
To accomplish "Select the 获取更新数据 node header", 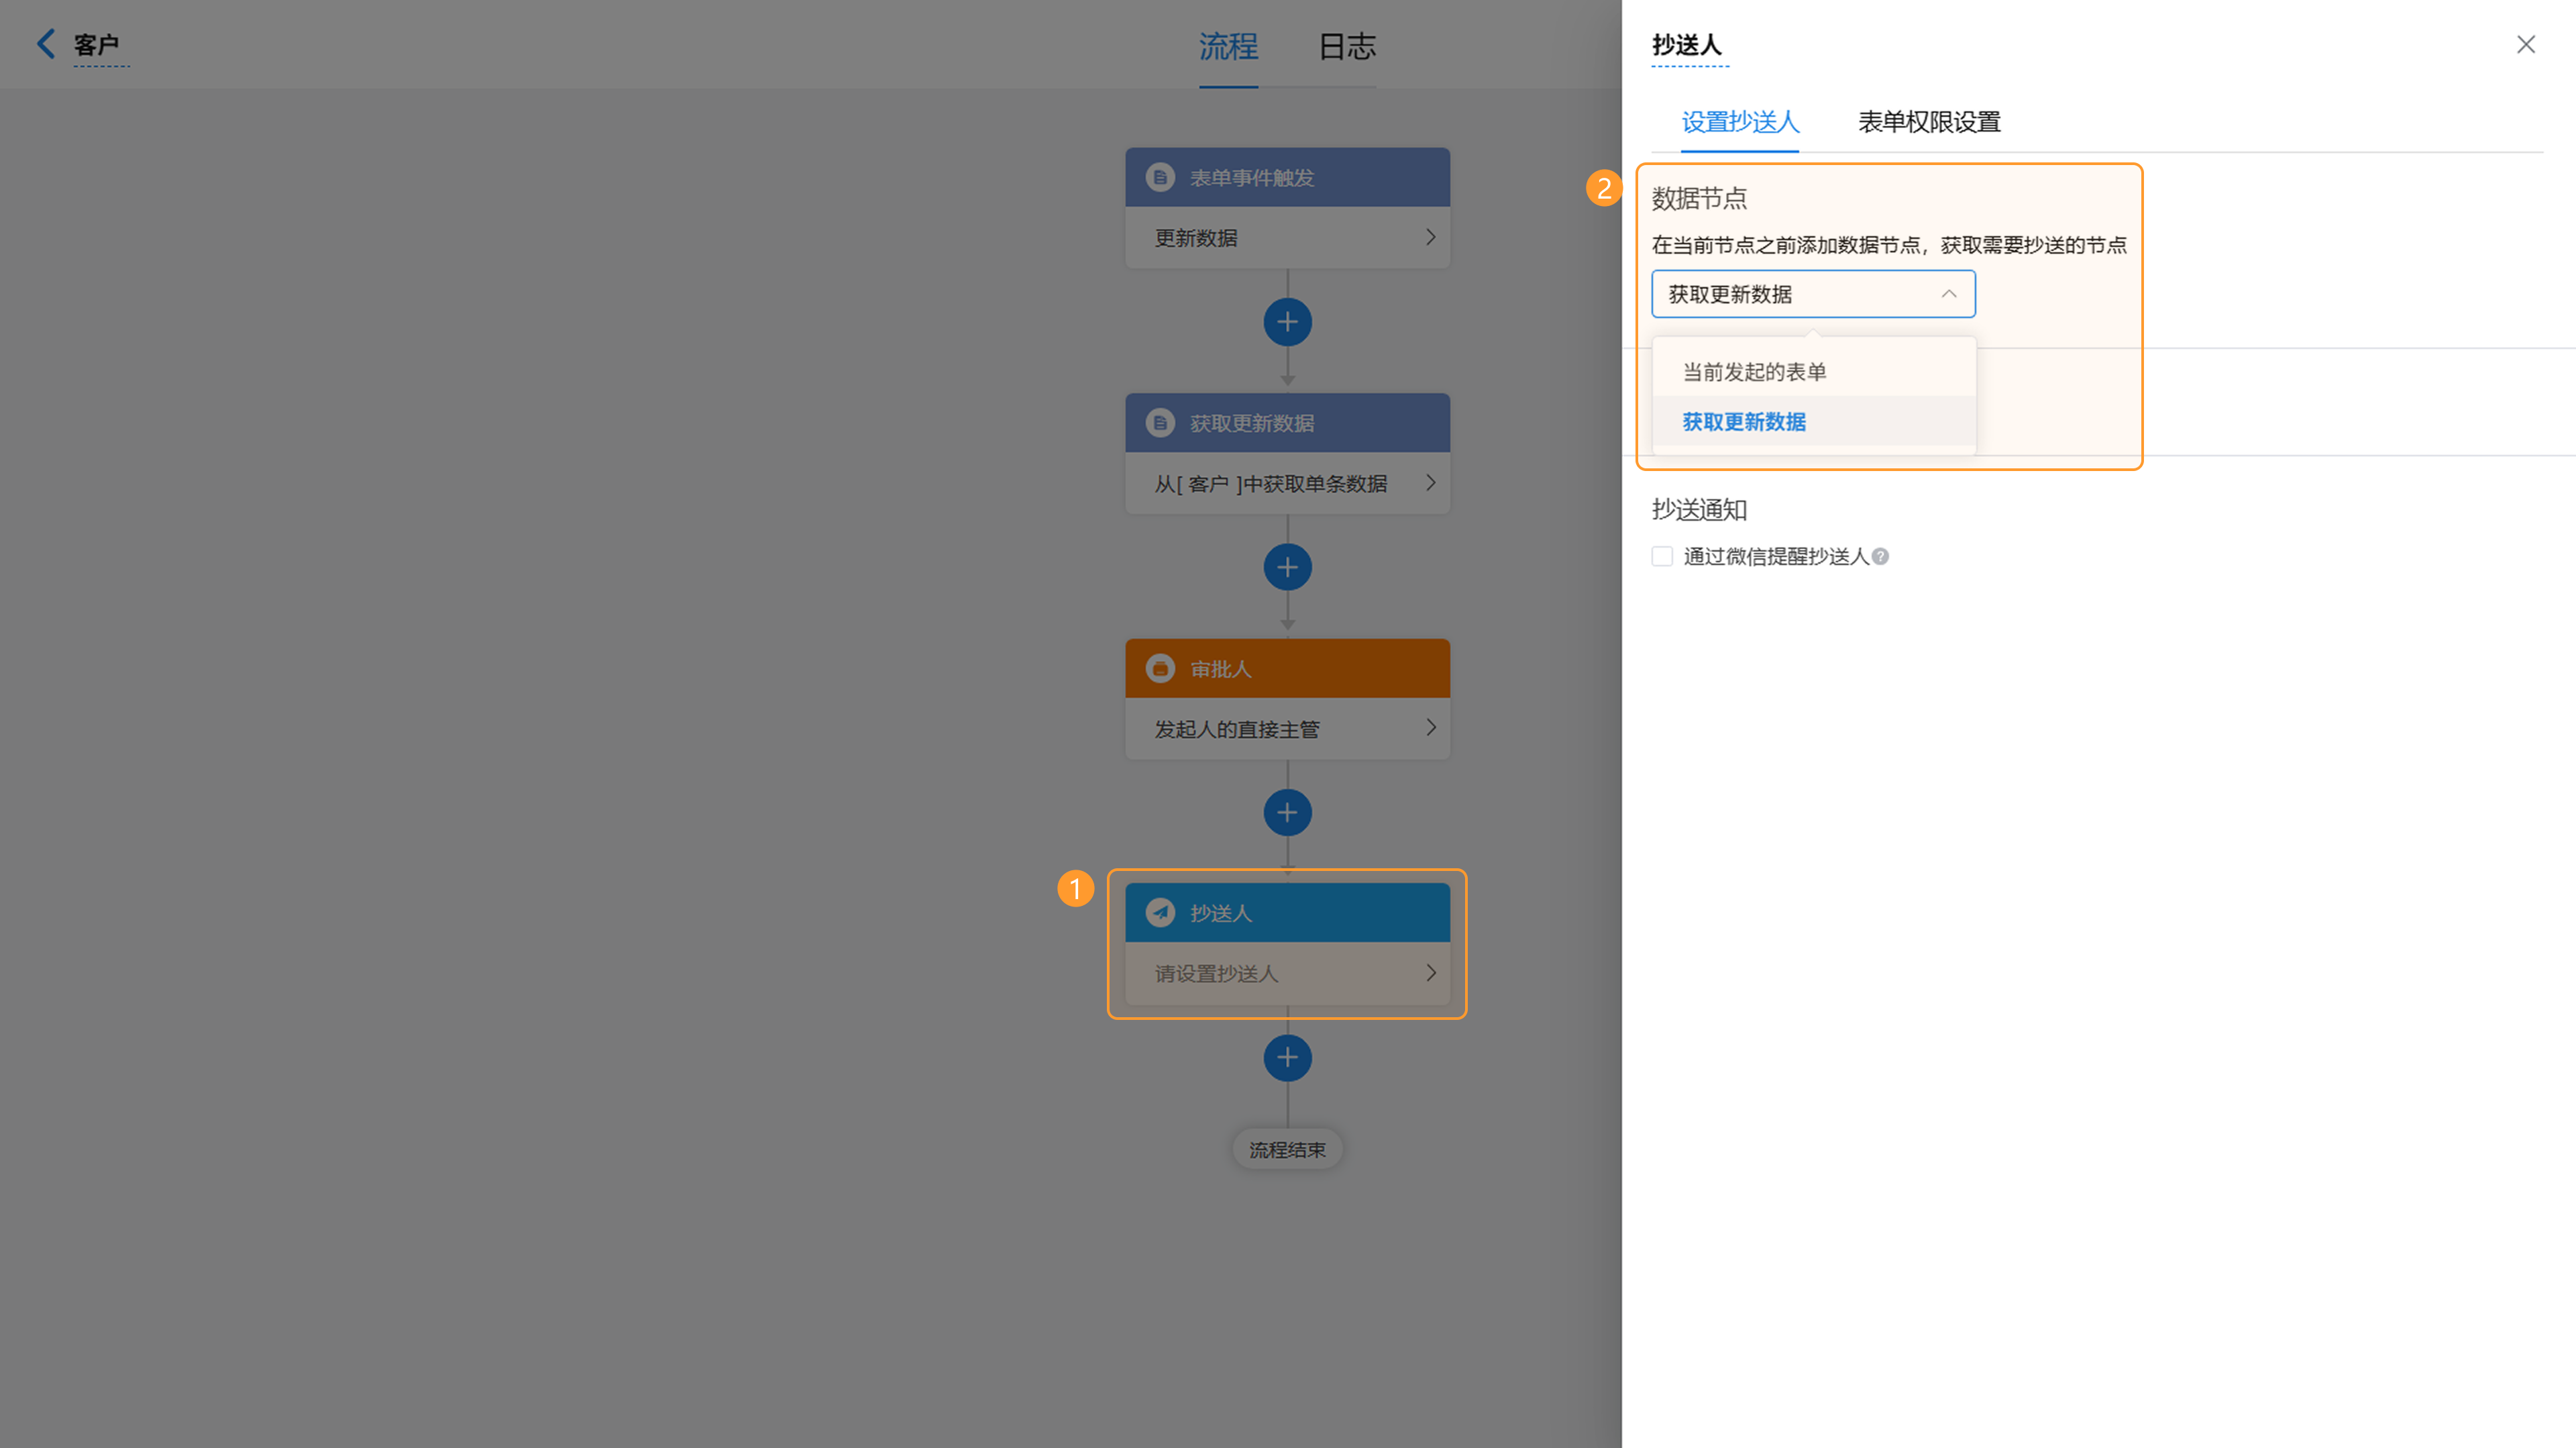I will 1287,423.
